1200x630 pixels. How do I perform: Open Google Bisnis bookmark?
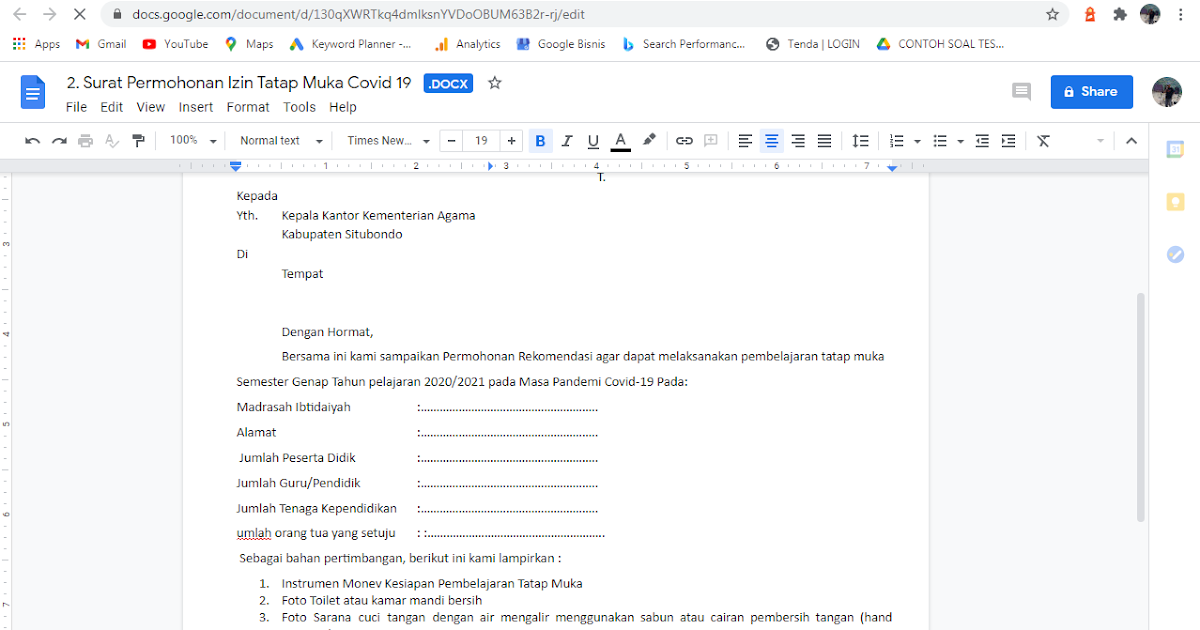point(561,44)
